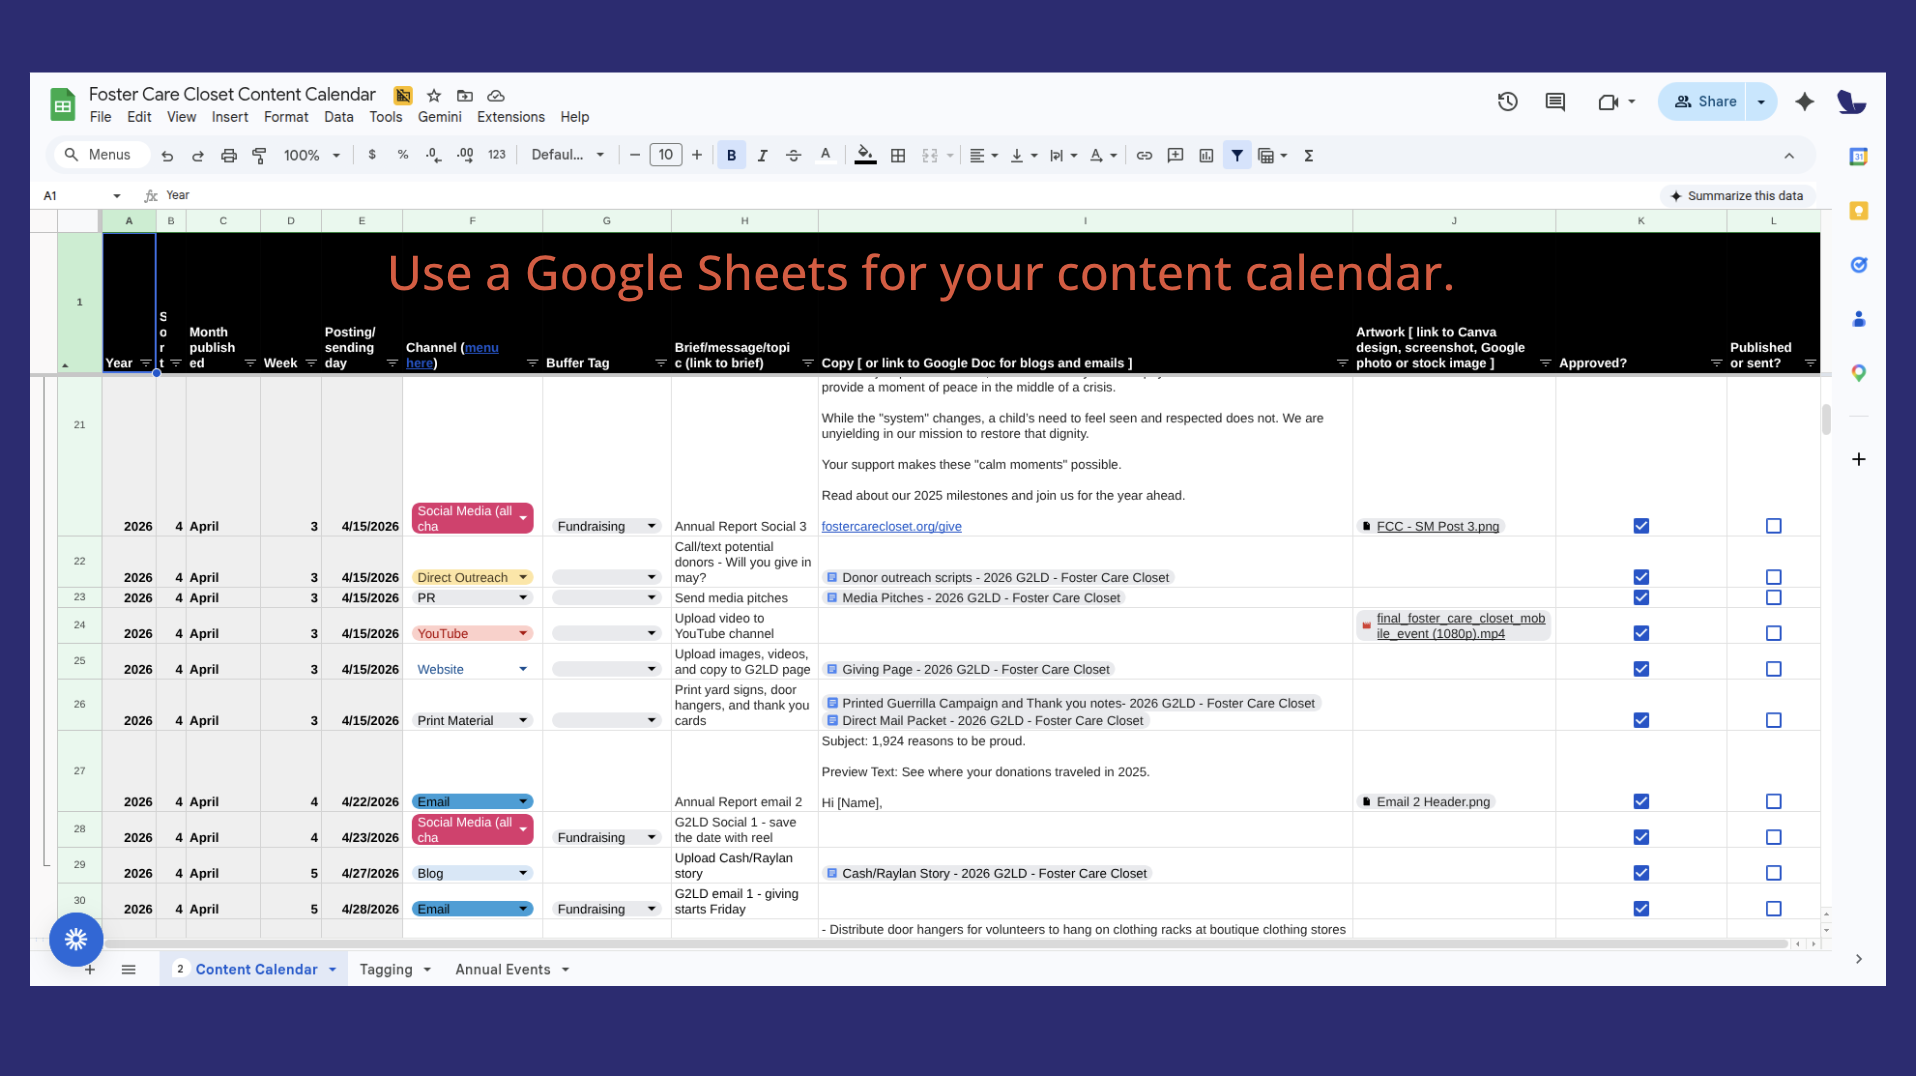Open Google Tasks side panel icon
The width and height of the screenshot is (1916, 1076).
click(x=1859, y=265)
